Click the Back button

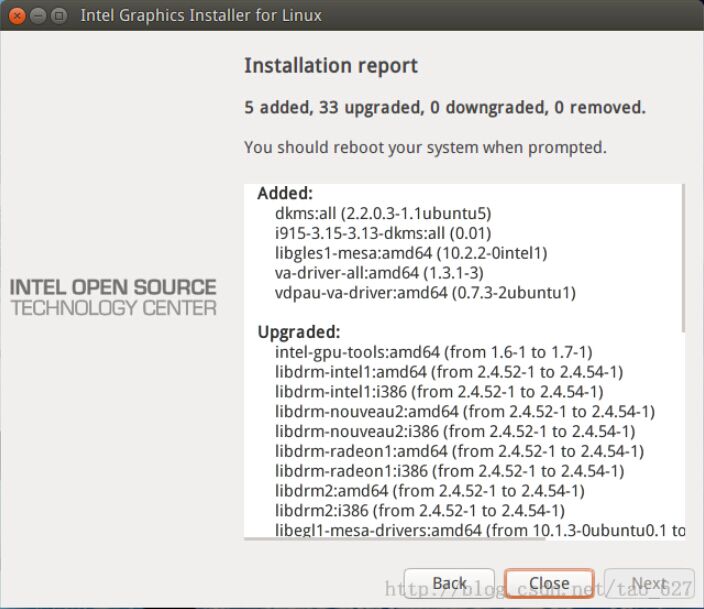(x=449, y=583)
